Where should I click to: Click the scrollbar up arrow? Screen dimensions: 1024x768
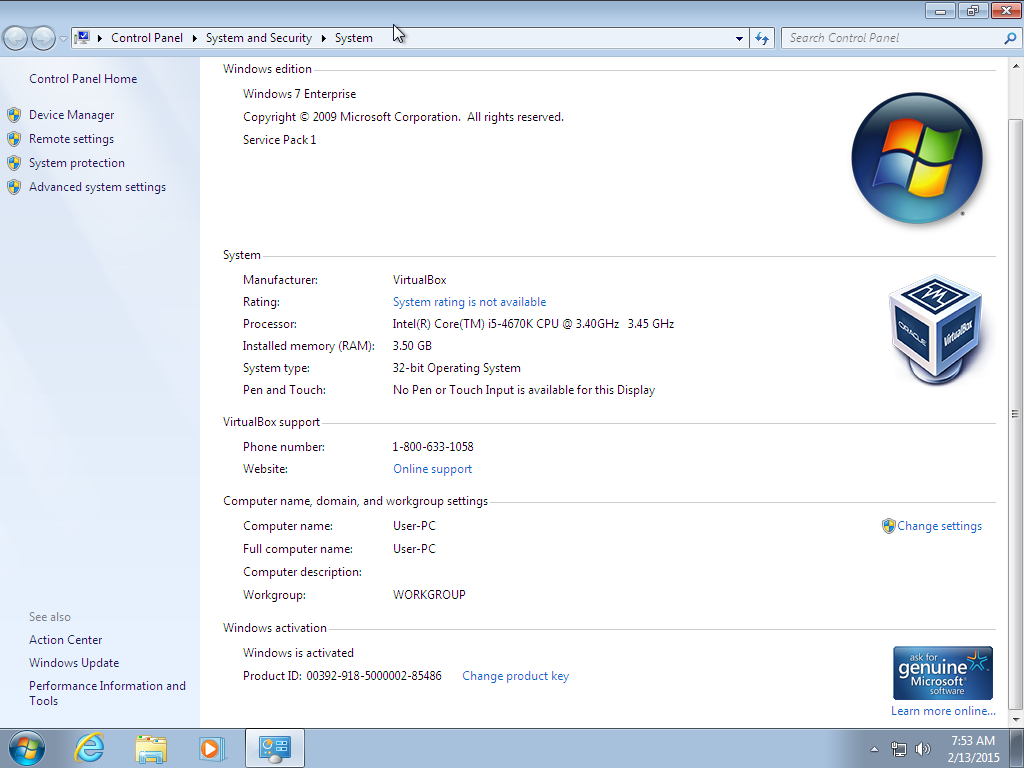tap(1016, 66)
